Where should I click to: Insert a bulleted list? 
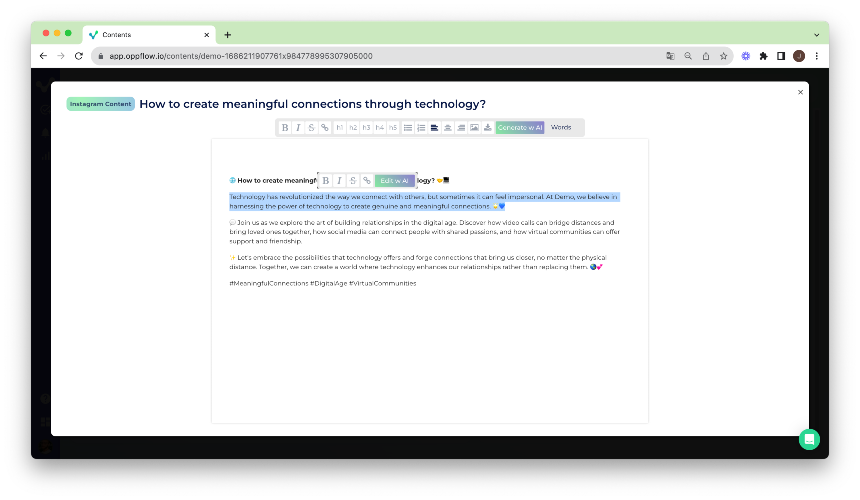click(408, 128)
